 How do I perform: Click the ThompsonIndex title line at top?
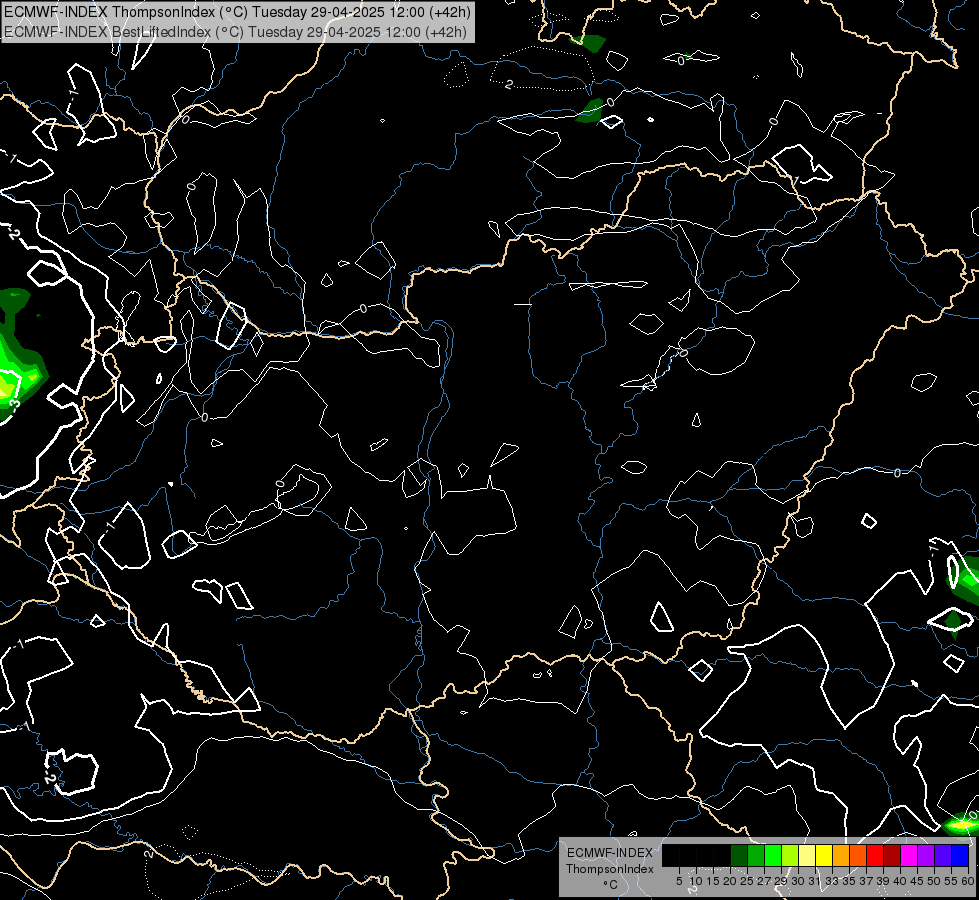(x=238, y=11)
